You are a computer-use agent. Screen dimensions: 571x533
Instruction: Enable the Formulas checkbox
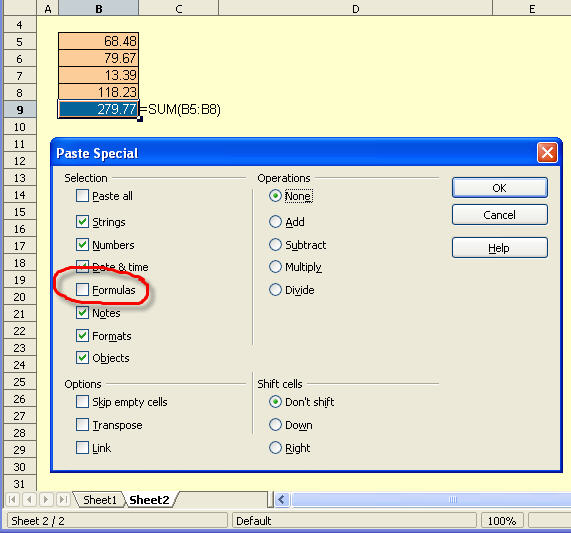[82, 290]
